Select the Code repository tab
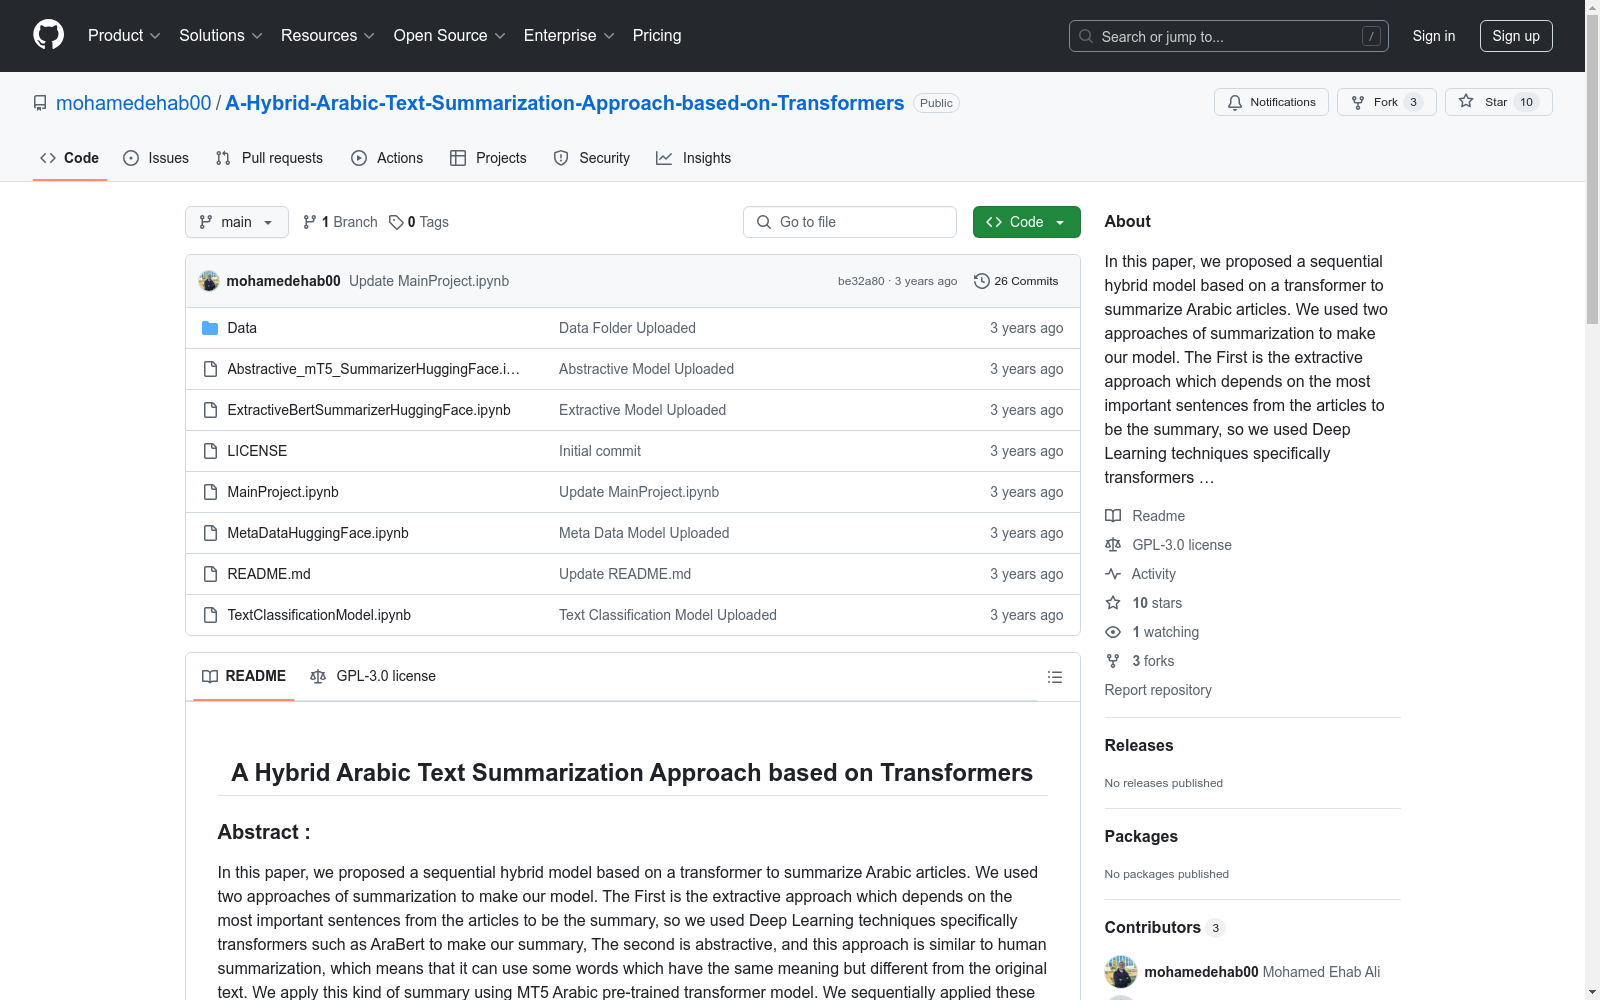This screenshot has height=1000, width=1600. (x=70, y=158)
